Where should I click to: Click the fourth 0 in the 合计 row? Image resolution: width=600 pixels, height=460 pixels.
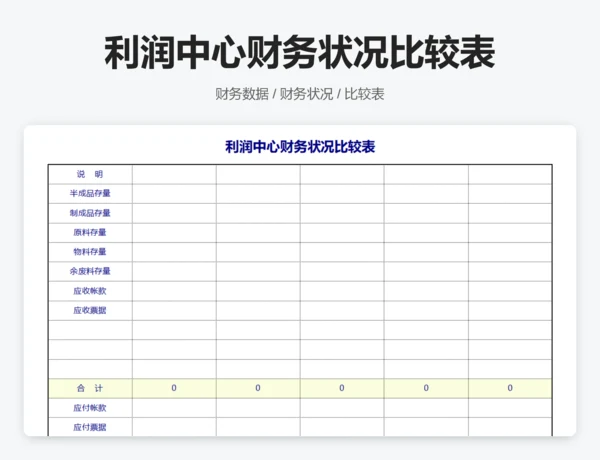point(426,388)
